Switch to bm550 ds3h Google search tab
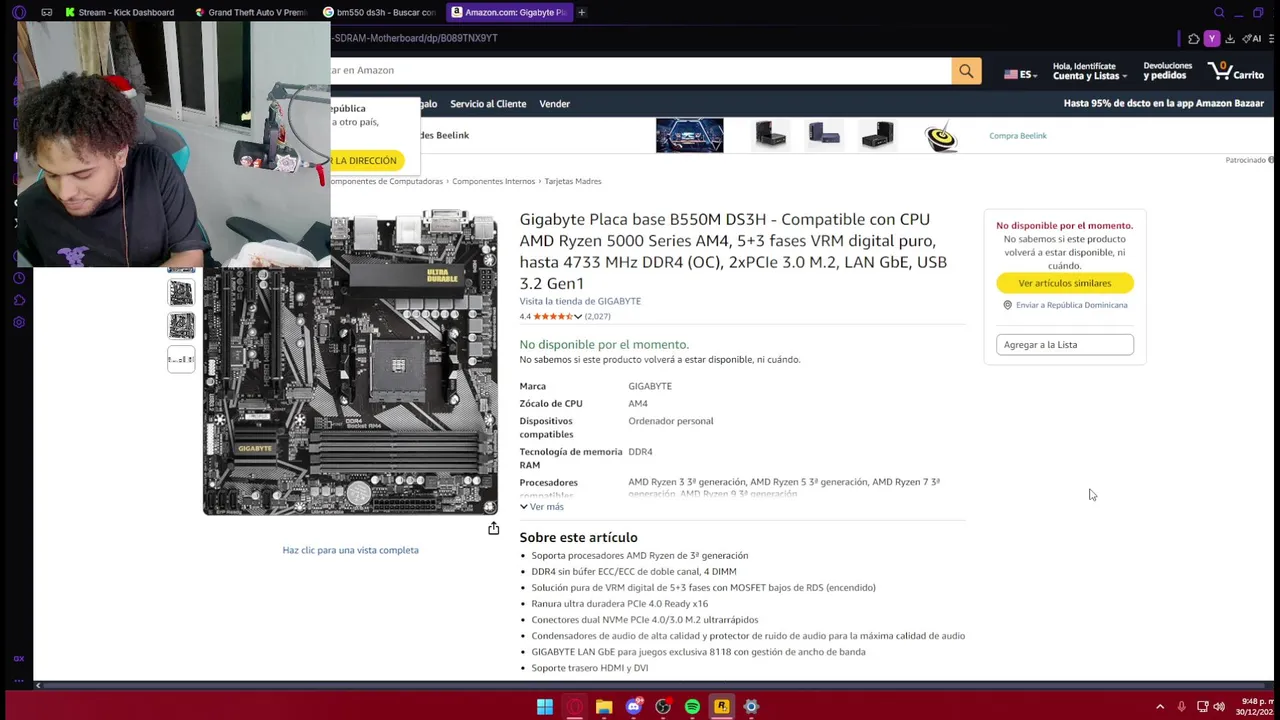Viewport: 1280px width, 720px height. 380,12
